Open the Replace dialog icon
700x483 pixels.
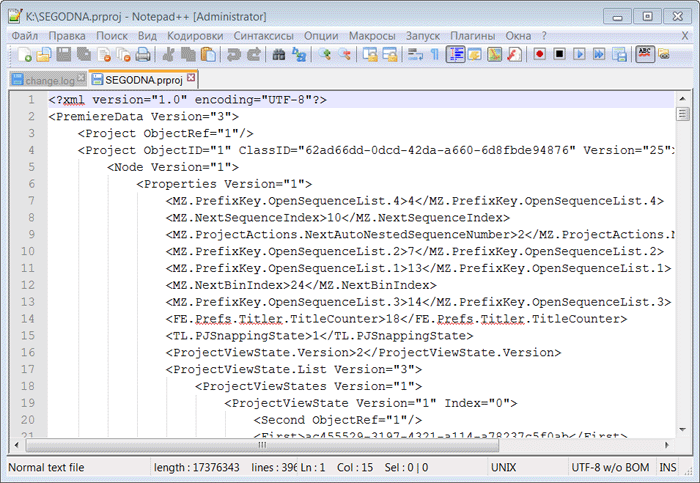(x=299, y=54)
